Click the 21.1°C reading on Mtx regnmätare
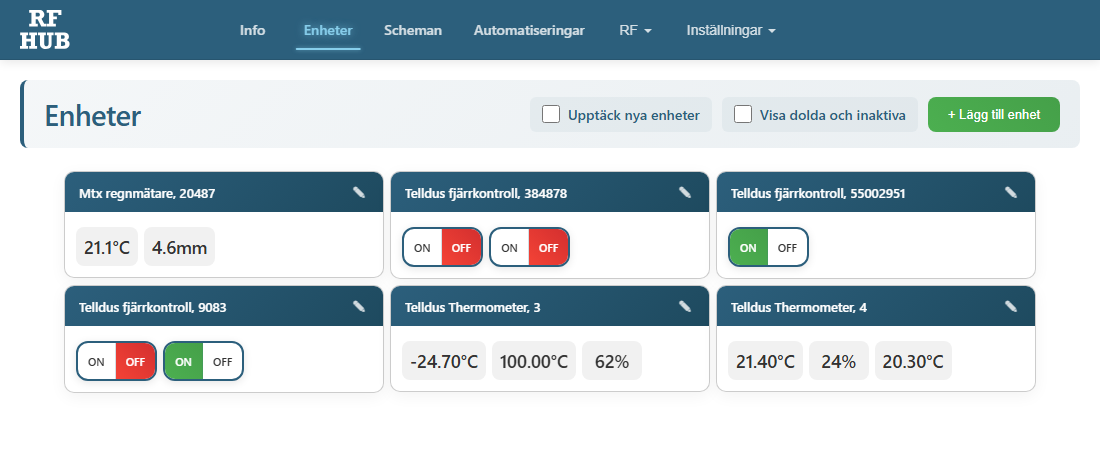The image size is (1100, 450). click(107, 248)
